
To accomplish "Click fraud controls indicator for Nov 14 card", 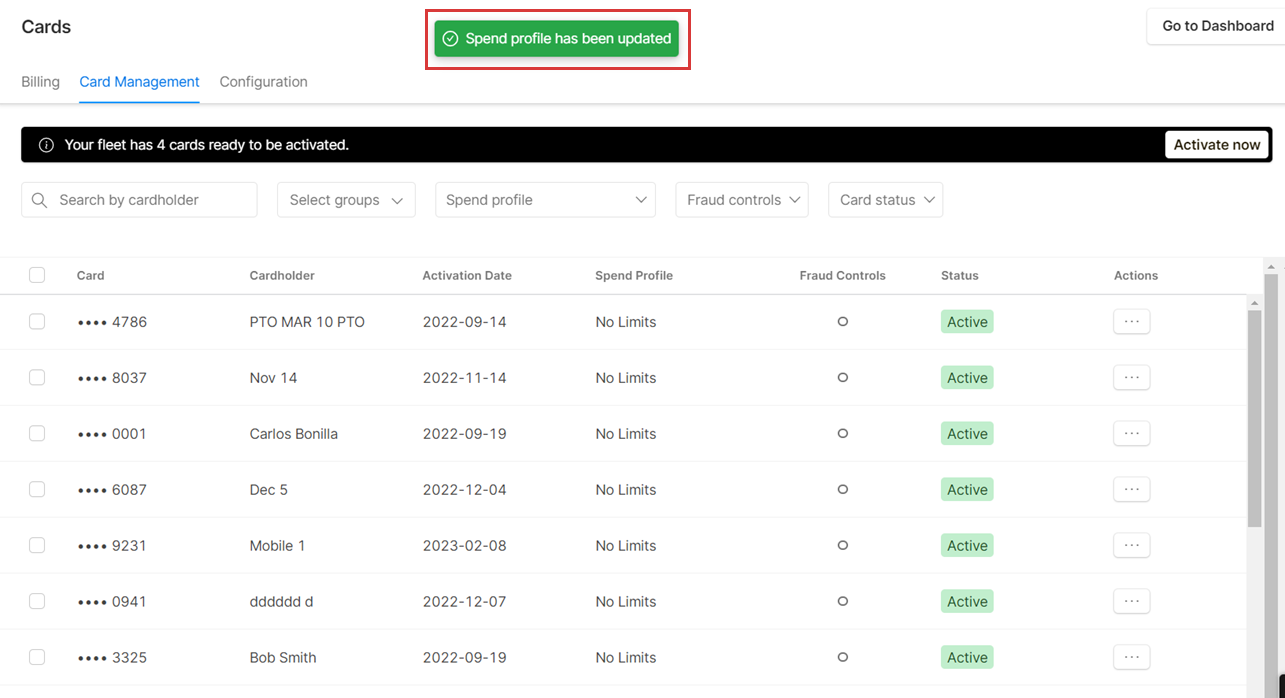I will [x=843, y=378].
